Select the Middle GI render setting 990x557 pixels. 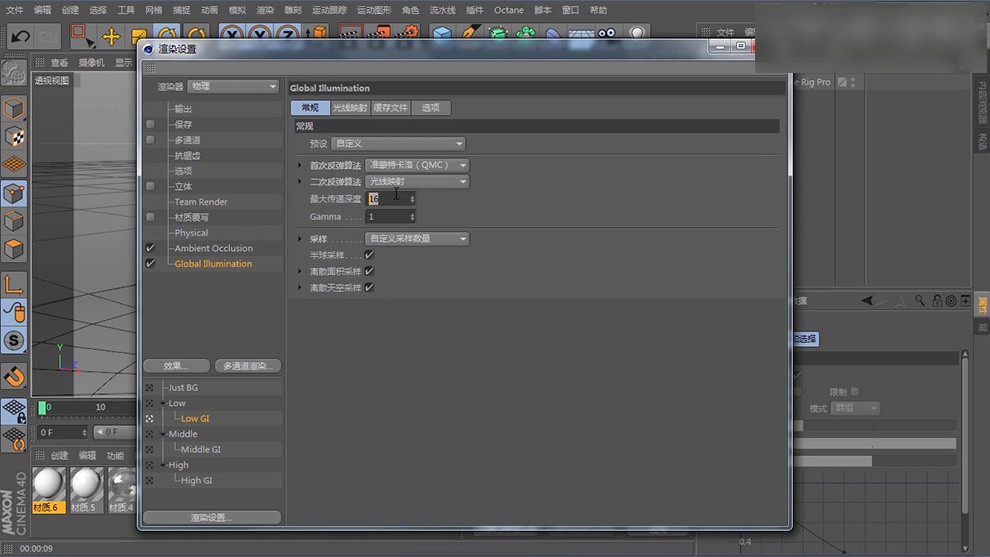click(x=201, y=450)
